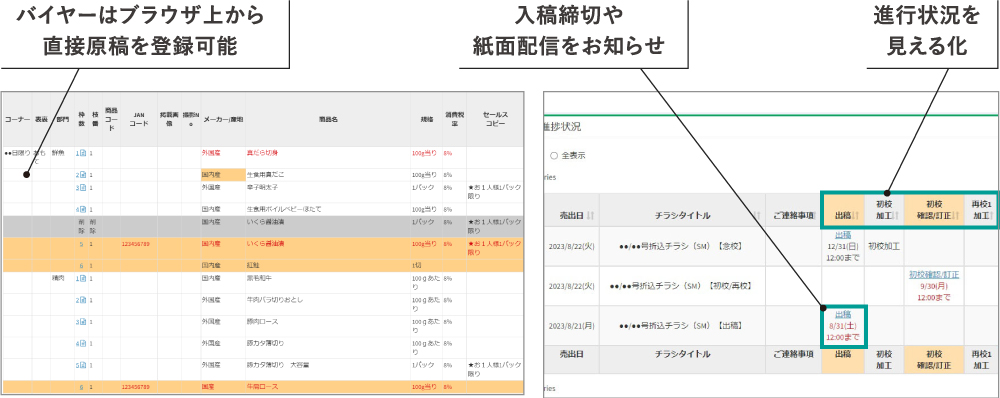Click the 2023/8/21(月) sale date cell
The image size is (1000, 398).
point(571,325)
